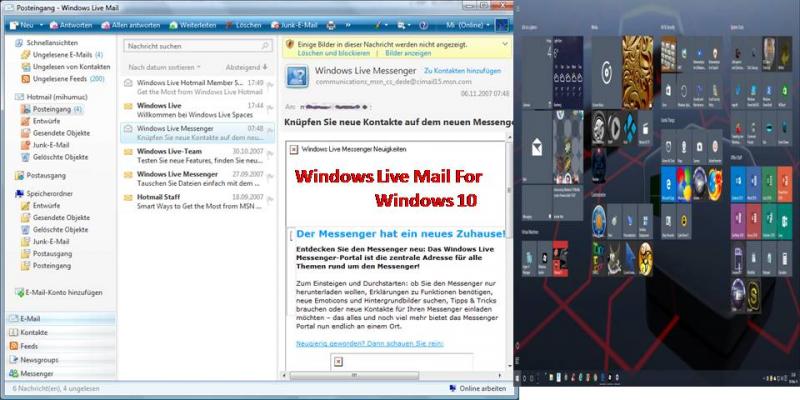This screenshot has height=400, width=800.
Task: Click the magnifier icon in search box
Action: click(x=265, y=46)
